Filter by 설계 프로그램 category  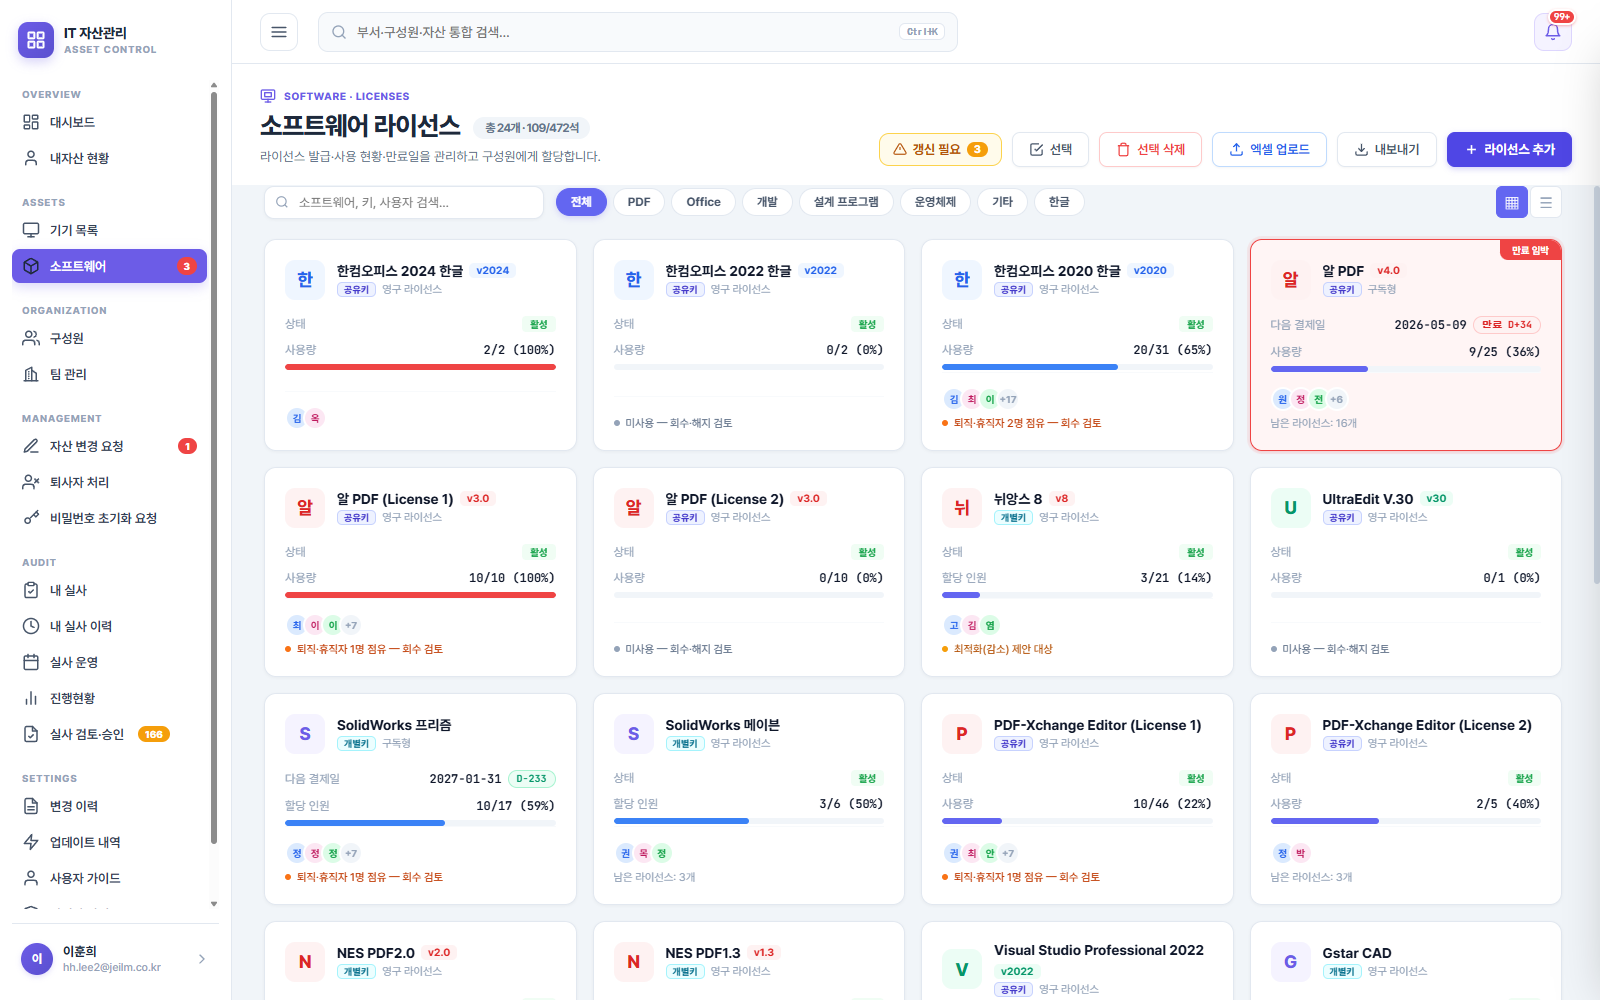[x=846, y=202]
